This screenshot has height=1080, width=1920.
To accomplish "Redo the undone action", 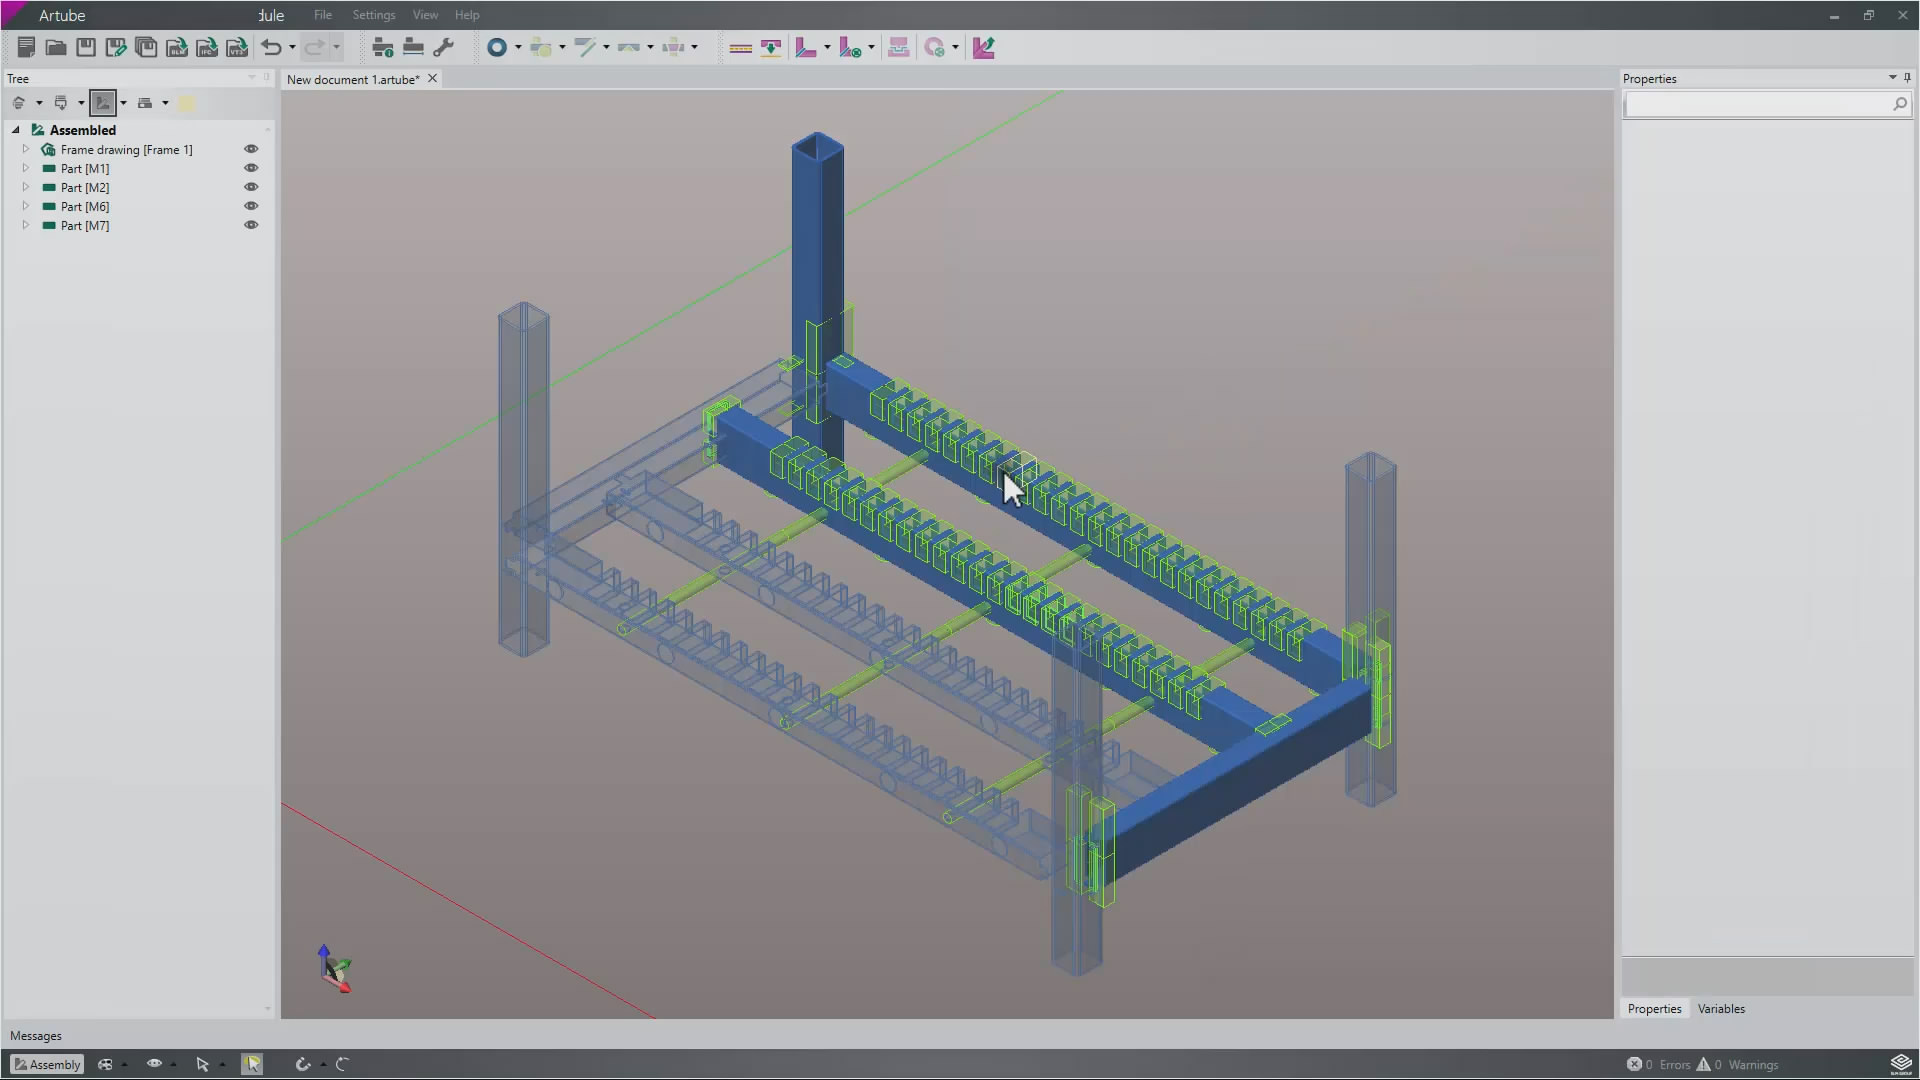I will 315,47.
